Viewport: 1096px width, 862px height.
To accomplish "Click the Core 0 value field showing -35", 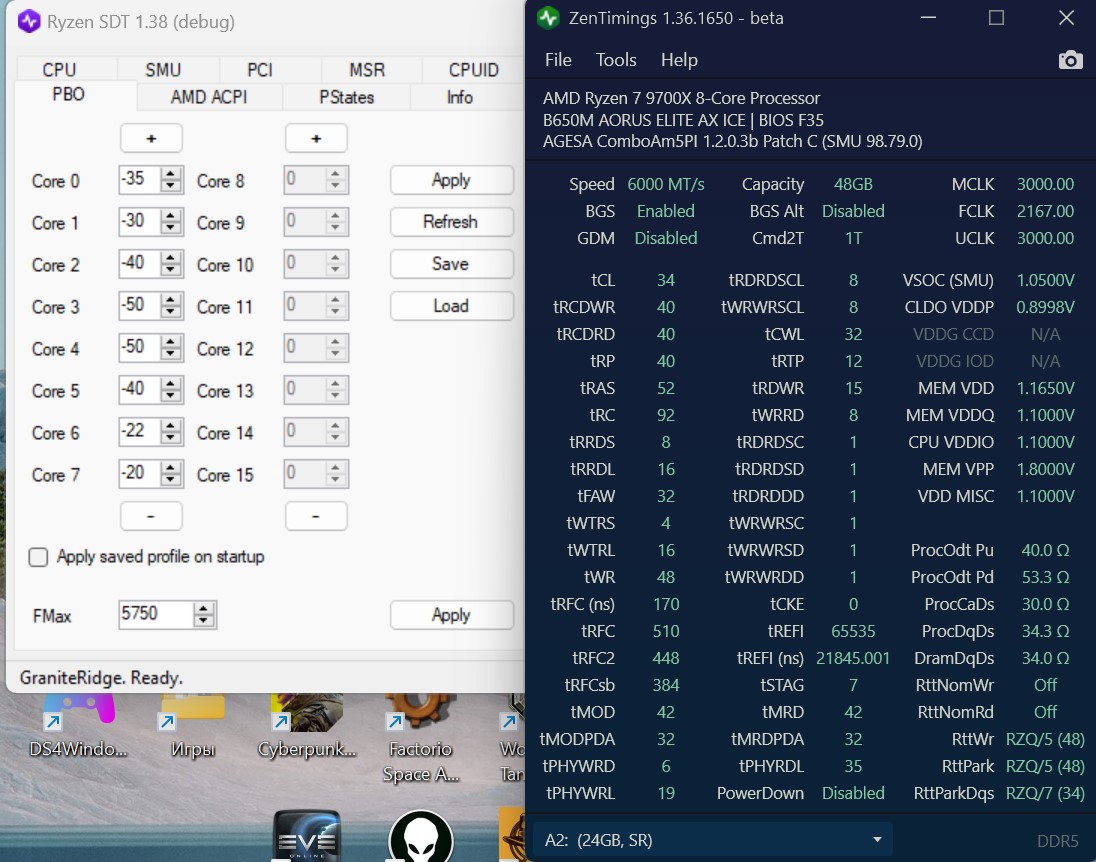I will (139, 180).
